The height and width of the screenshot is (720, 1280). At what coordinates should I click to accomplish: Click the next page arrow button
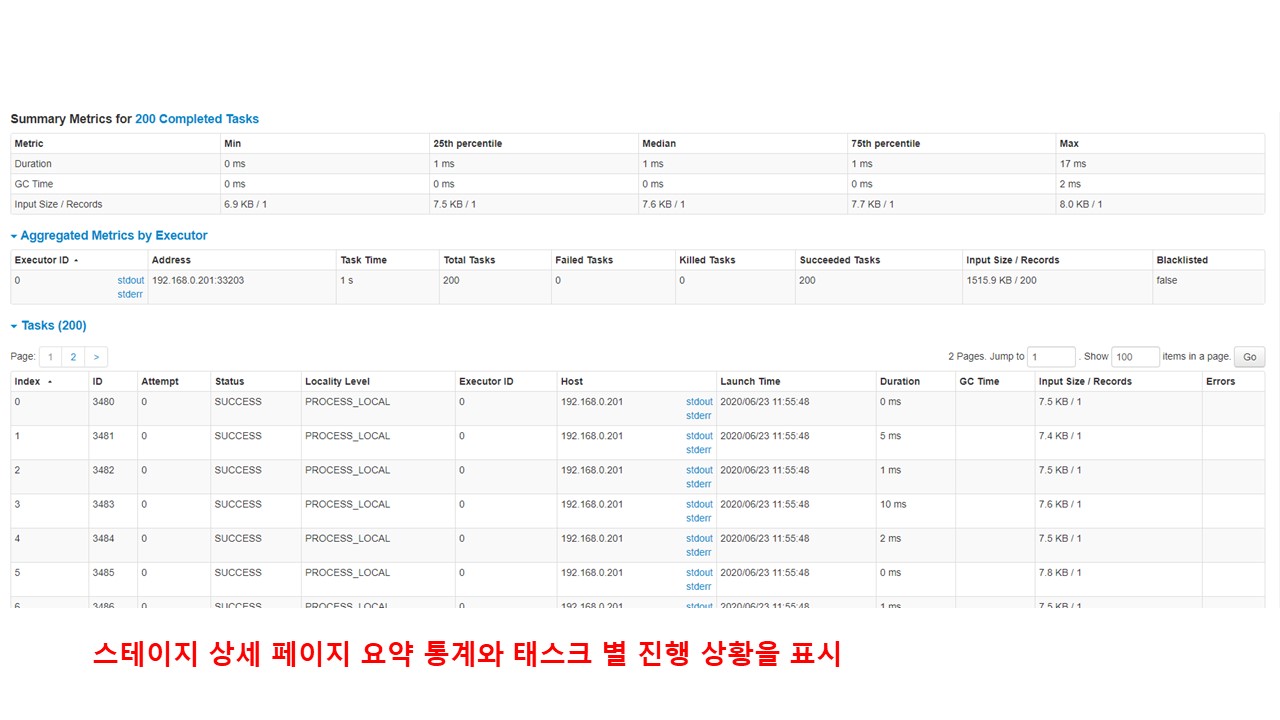pyautogui.click(x=96, y=357)
